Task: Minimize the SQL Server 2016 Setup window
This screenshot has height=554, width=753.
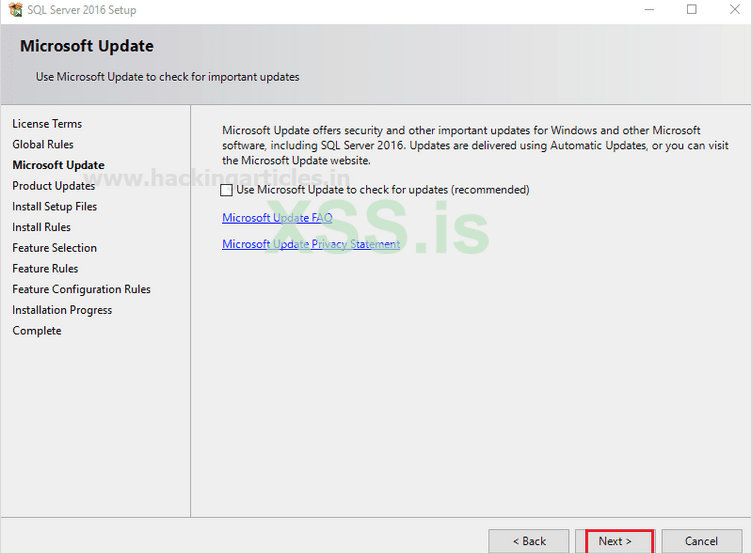Action: pos(649,10)
